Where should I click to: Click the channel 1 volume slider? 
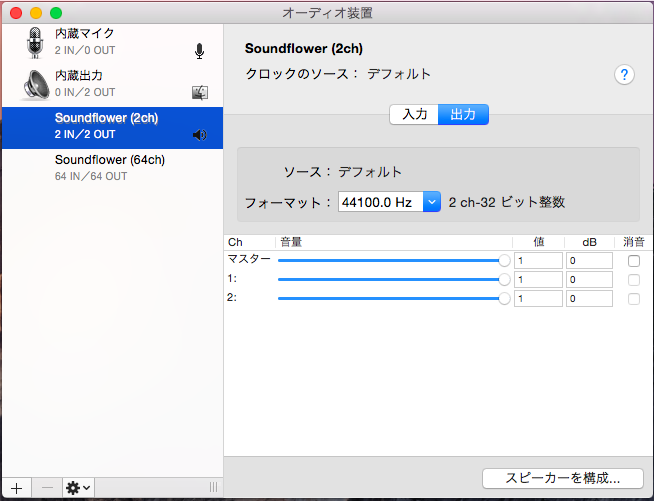(393, 279)
